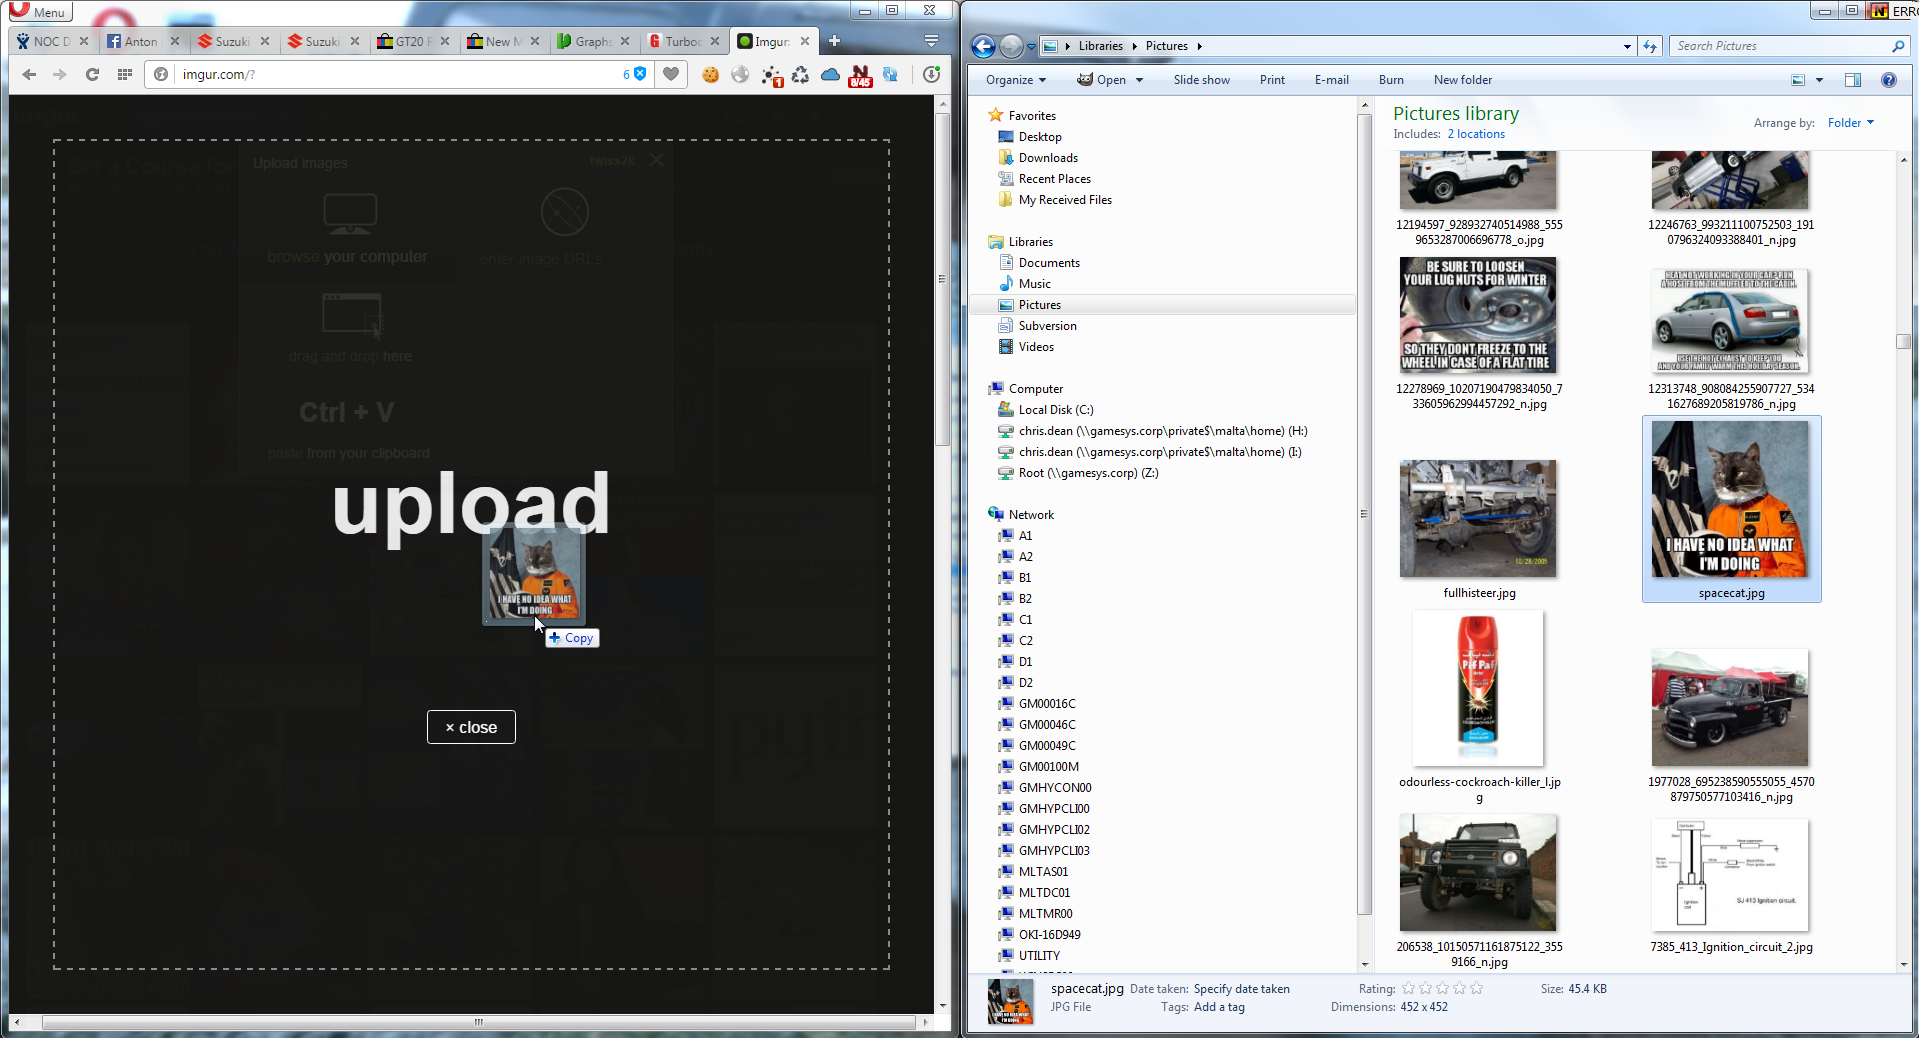Rate spacecat.jpg five stars in details pane
Image resolution: width=1919 pixels, height=1038 pixels.
click(x=1476, y=989)
